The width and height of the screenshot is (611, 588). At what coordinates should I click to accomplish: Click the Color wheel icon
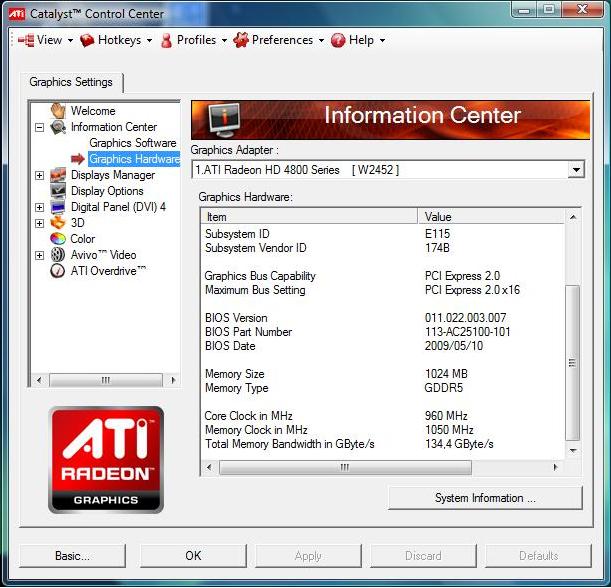[58, 239]
